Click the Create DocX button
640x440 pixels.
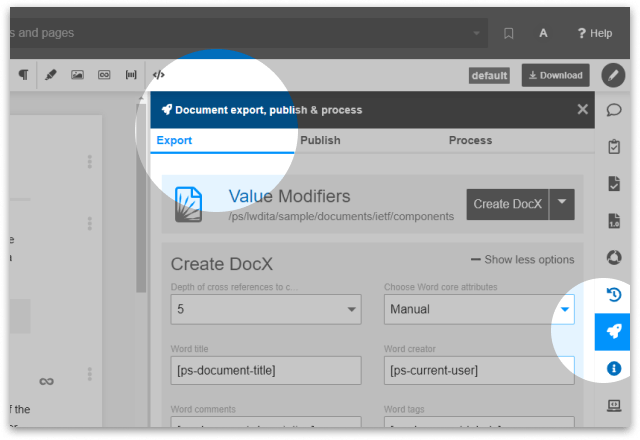[x=505, y=203]
